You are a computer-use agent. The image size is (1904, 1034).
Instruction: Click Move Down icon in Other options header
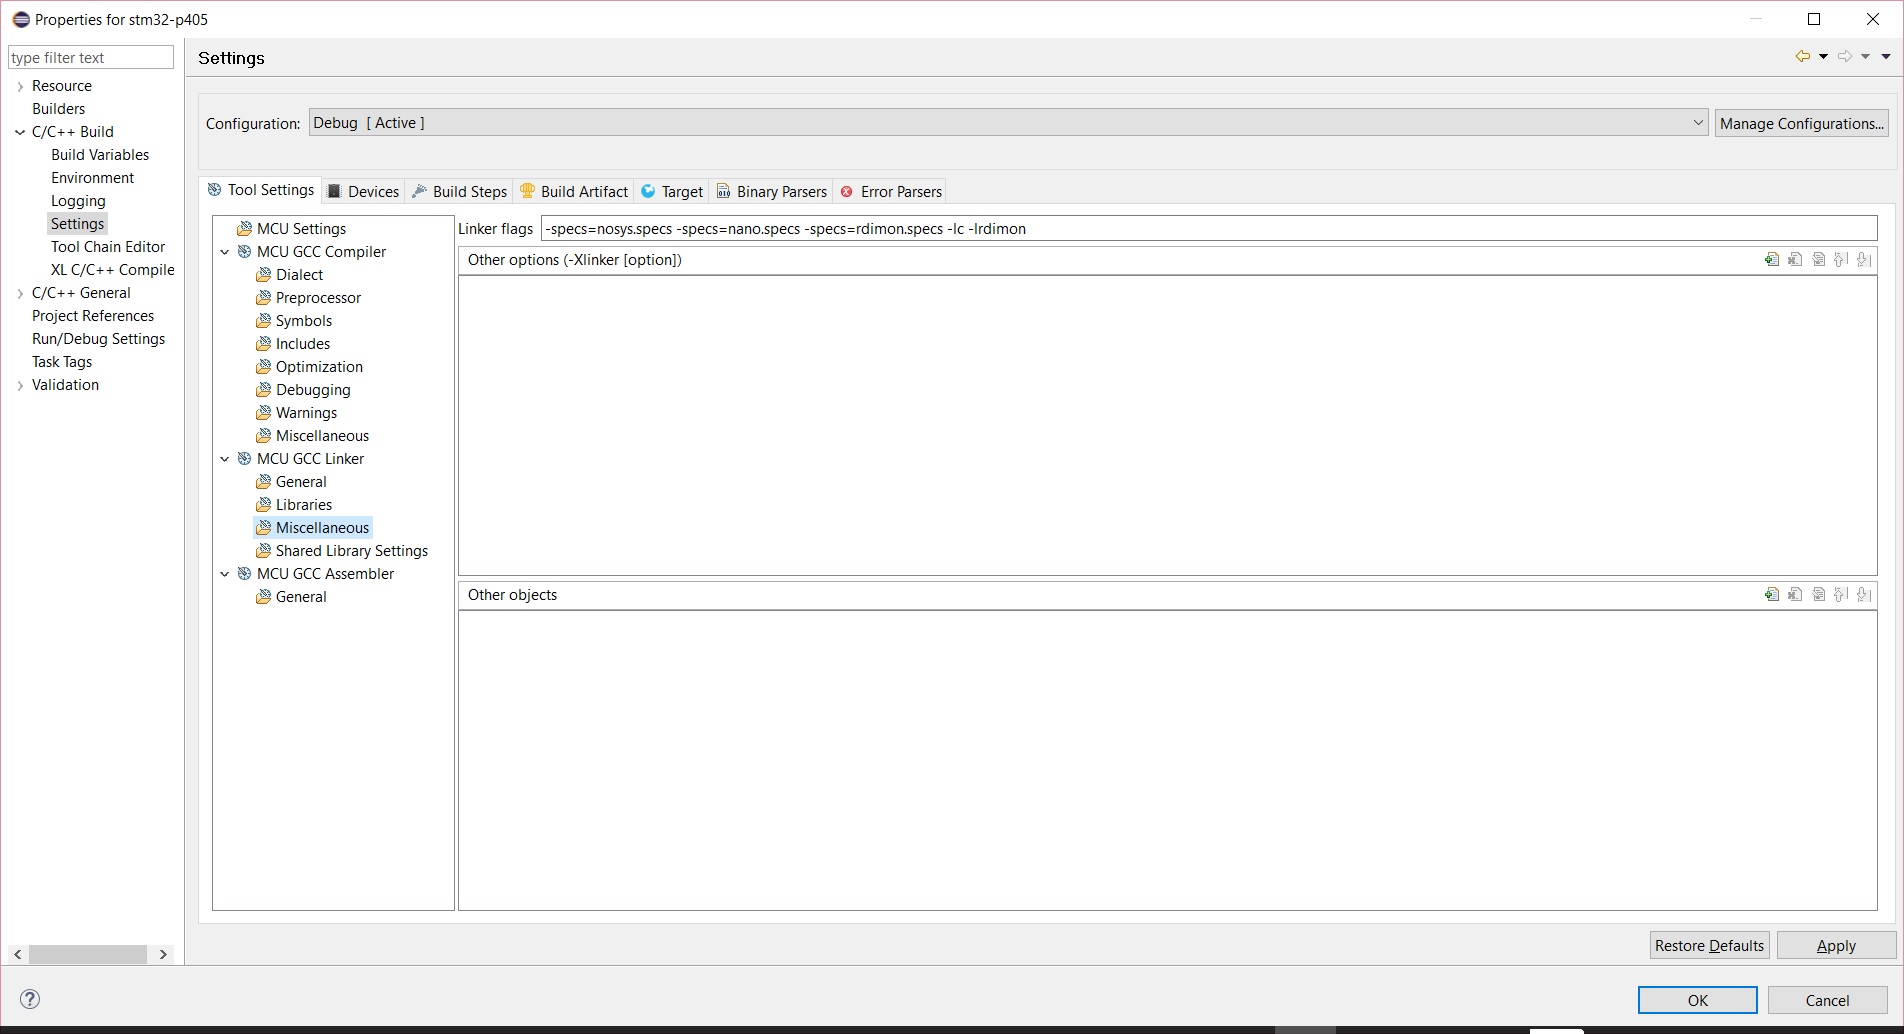point(1864,260)
